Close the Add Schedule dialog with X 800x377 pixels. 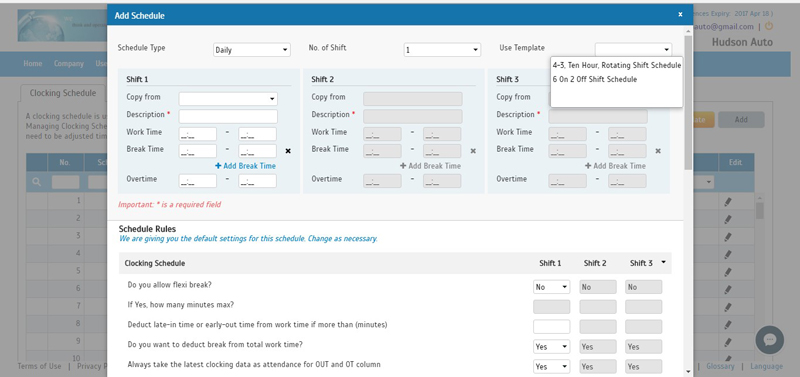(680, 15)
